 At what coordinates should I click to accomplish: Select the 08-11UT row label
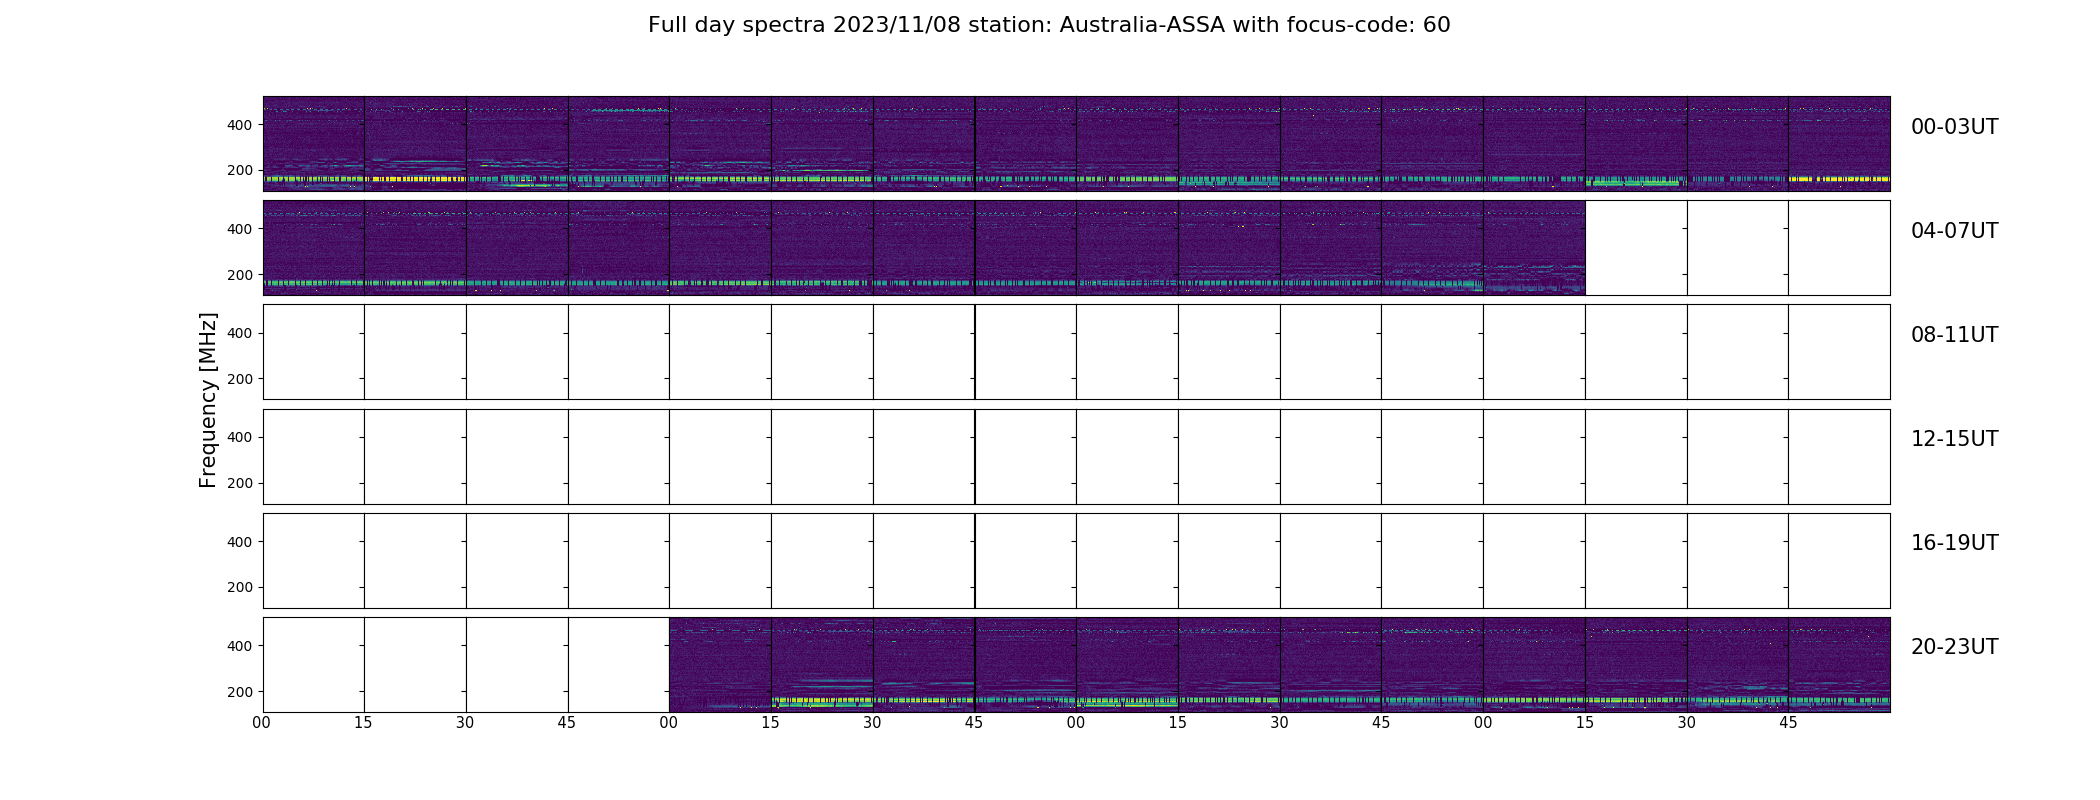pyautogui.click(x=1954, y=335)
